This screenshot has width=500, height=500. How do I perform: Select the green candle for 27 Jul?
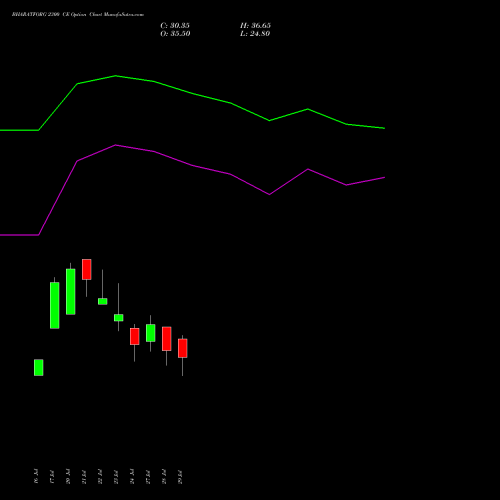[151, 333]
